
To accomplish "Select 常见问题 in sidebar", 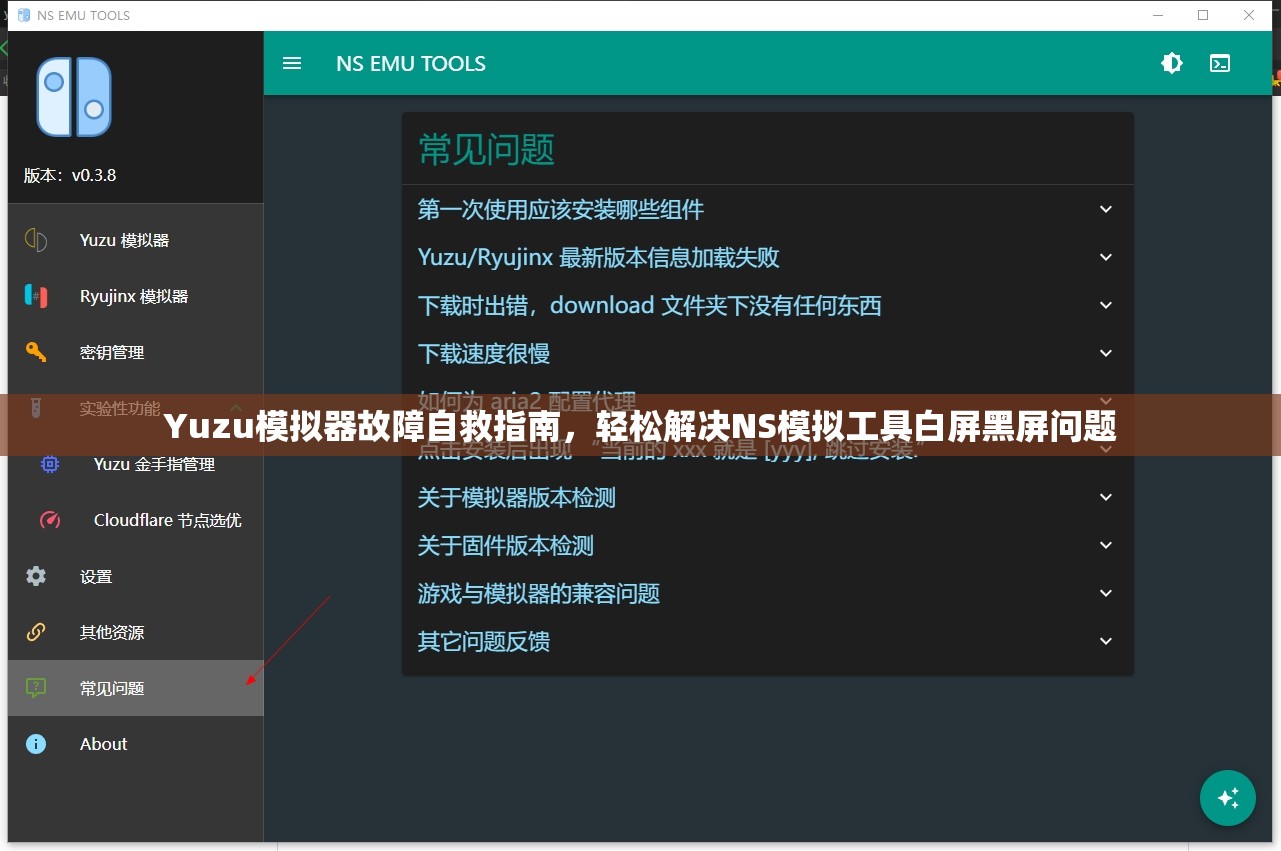I will (x=136, y=688).
